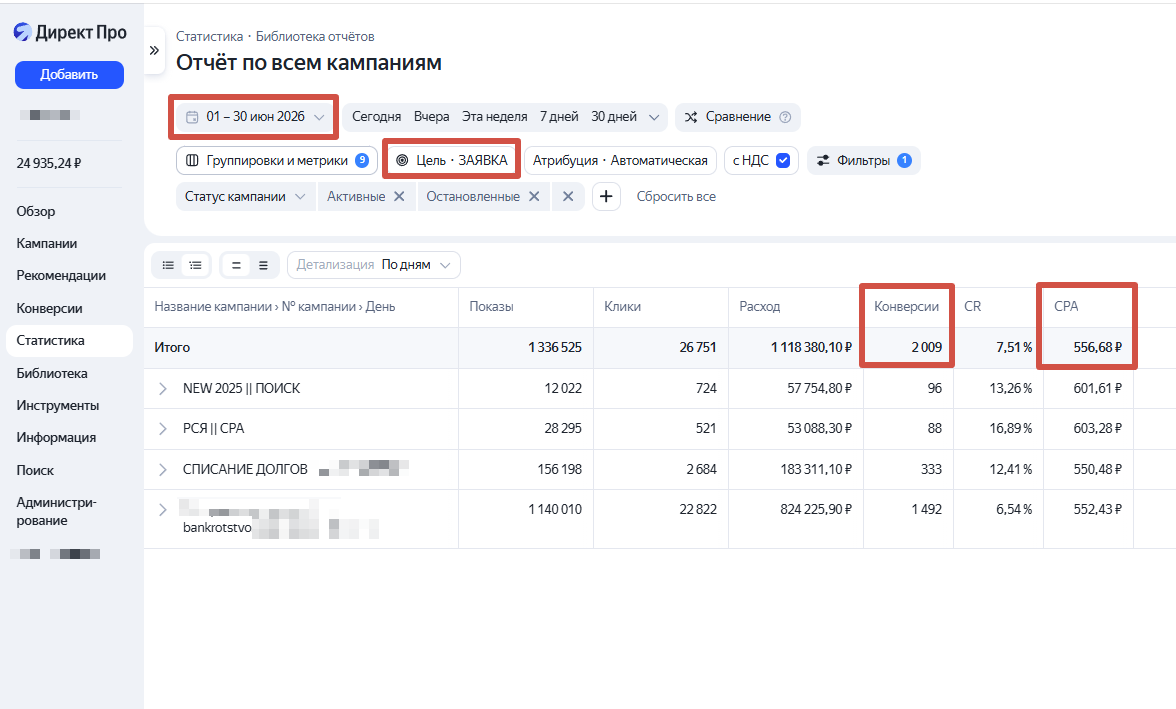
Task: Click calendar icon in date range picker
Action: point(192,117)
